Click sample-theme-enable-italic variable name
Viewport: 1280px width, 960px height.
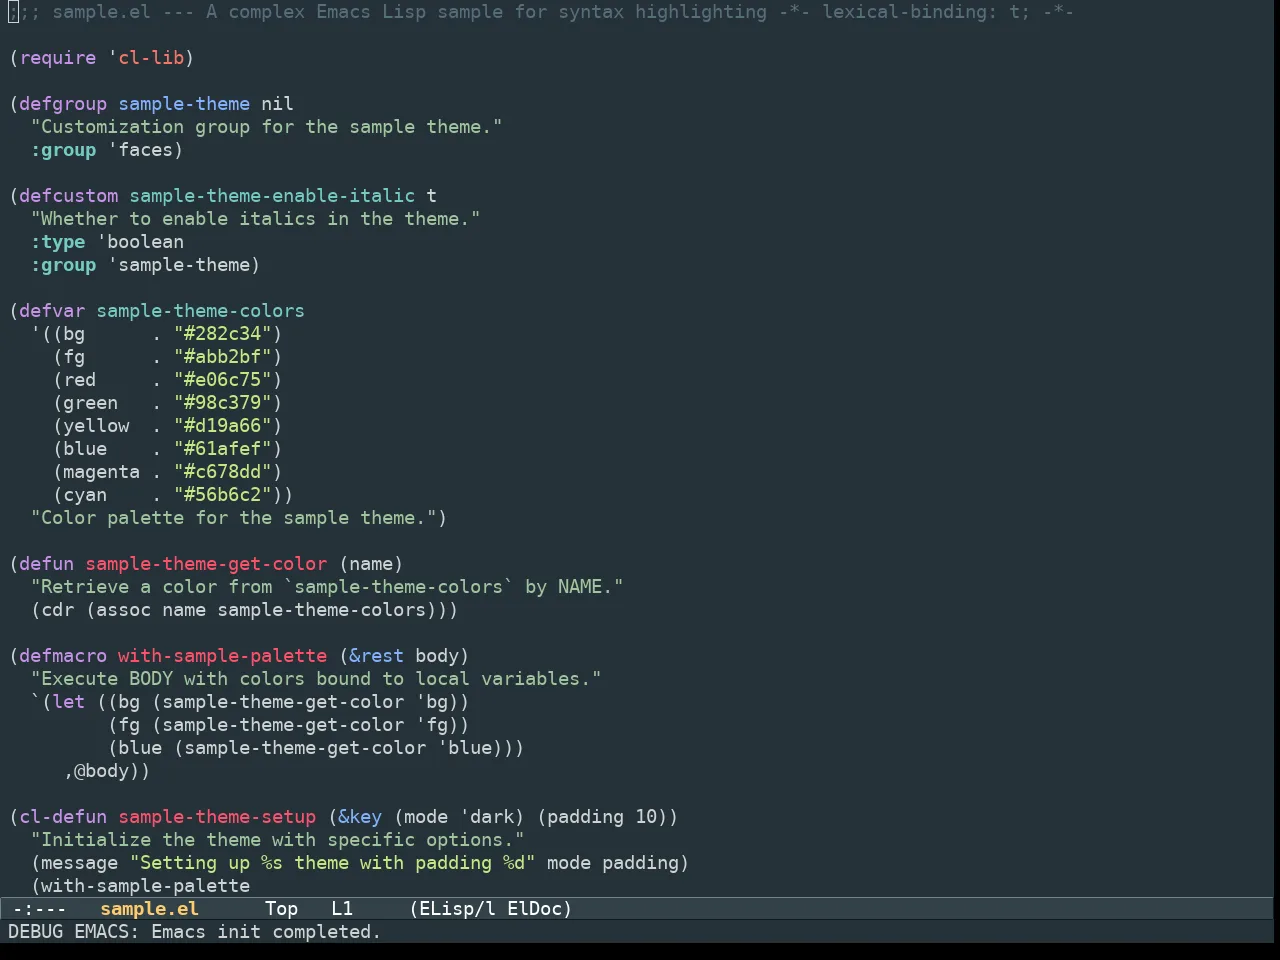pos(272,196)
